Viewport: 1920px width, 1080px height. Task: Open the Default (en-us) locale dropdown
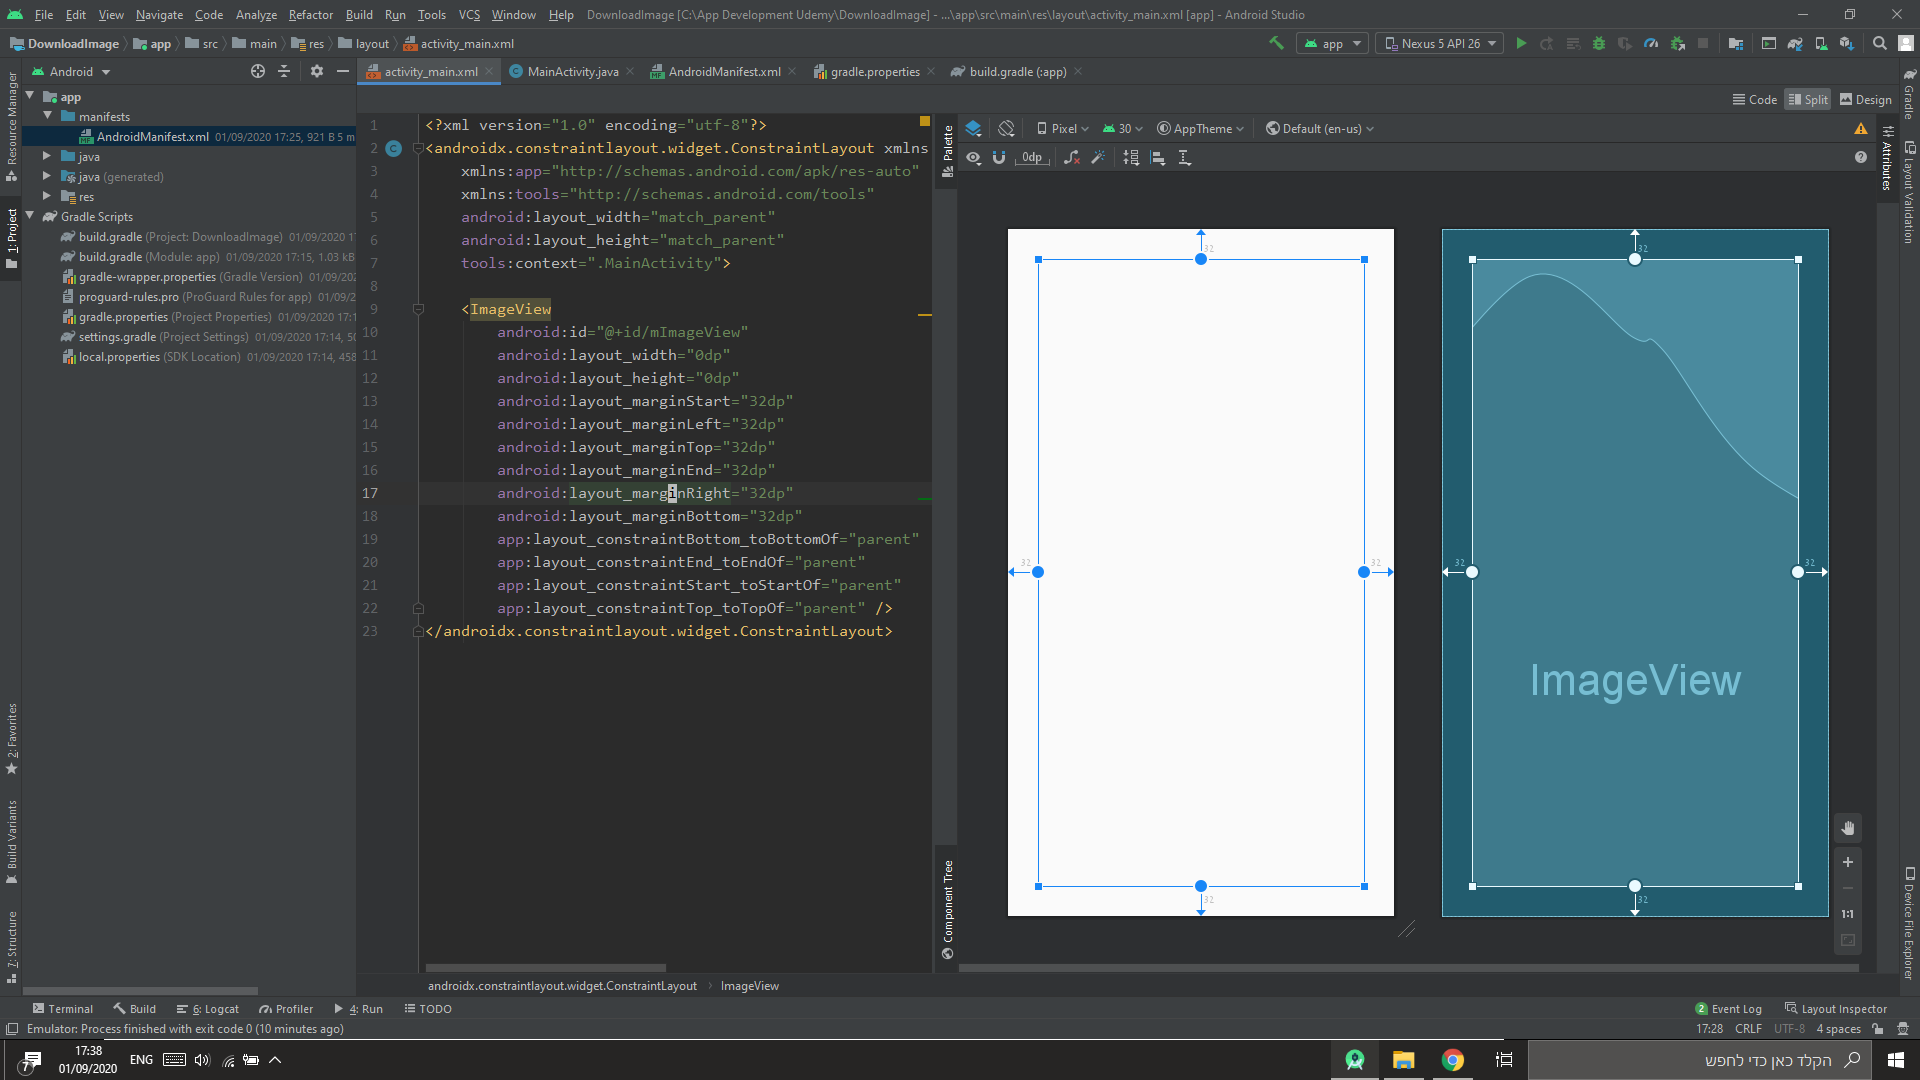[1320, 128]
